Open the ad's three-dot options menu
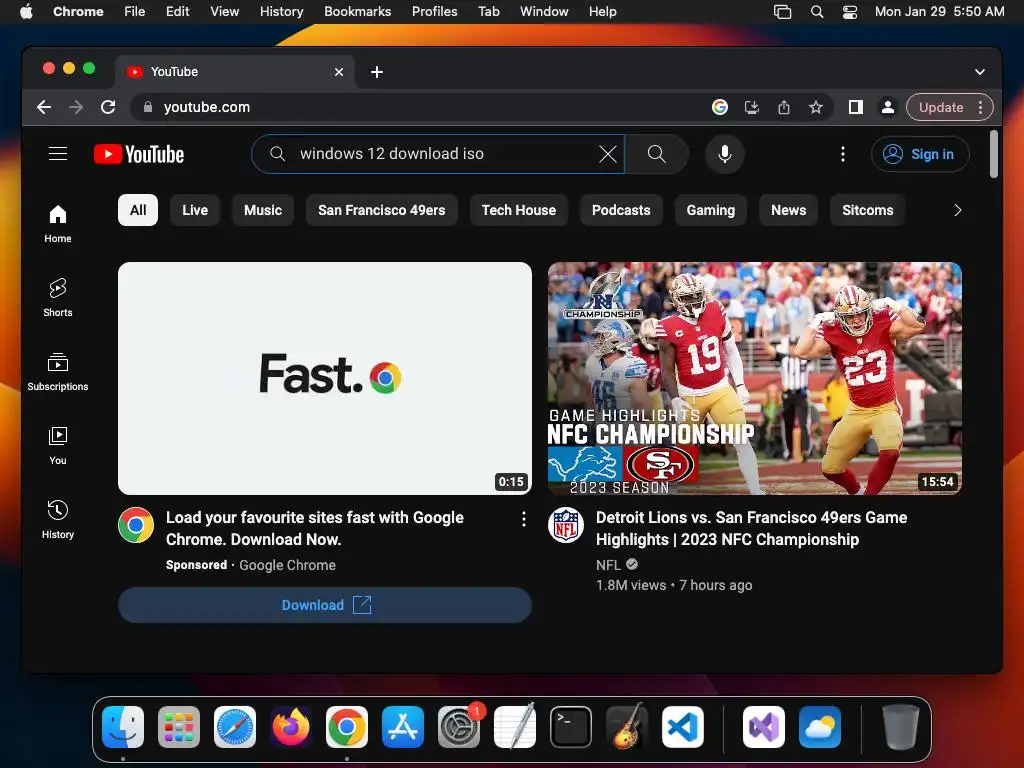 pos(523,519)
